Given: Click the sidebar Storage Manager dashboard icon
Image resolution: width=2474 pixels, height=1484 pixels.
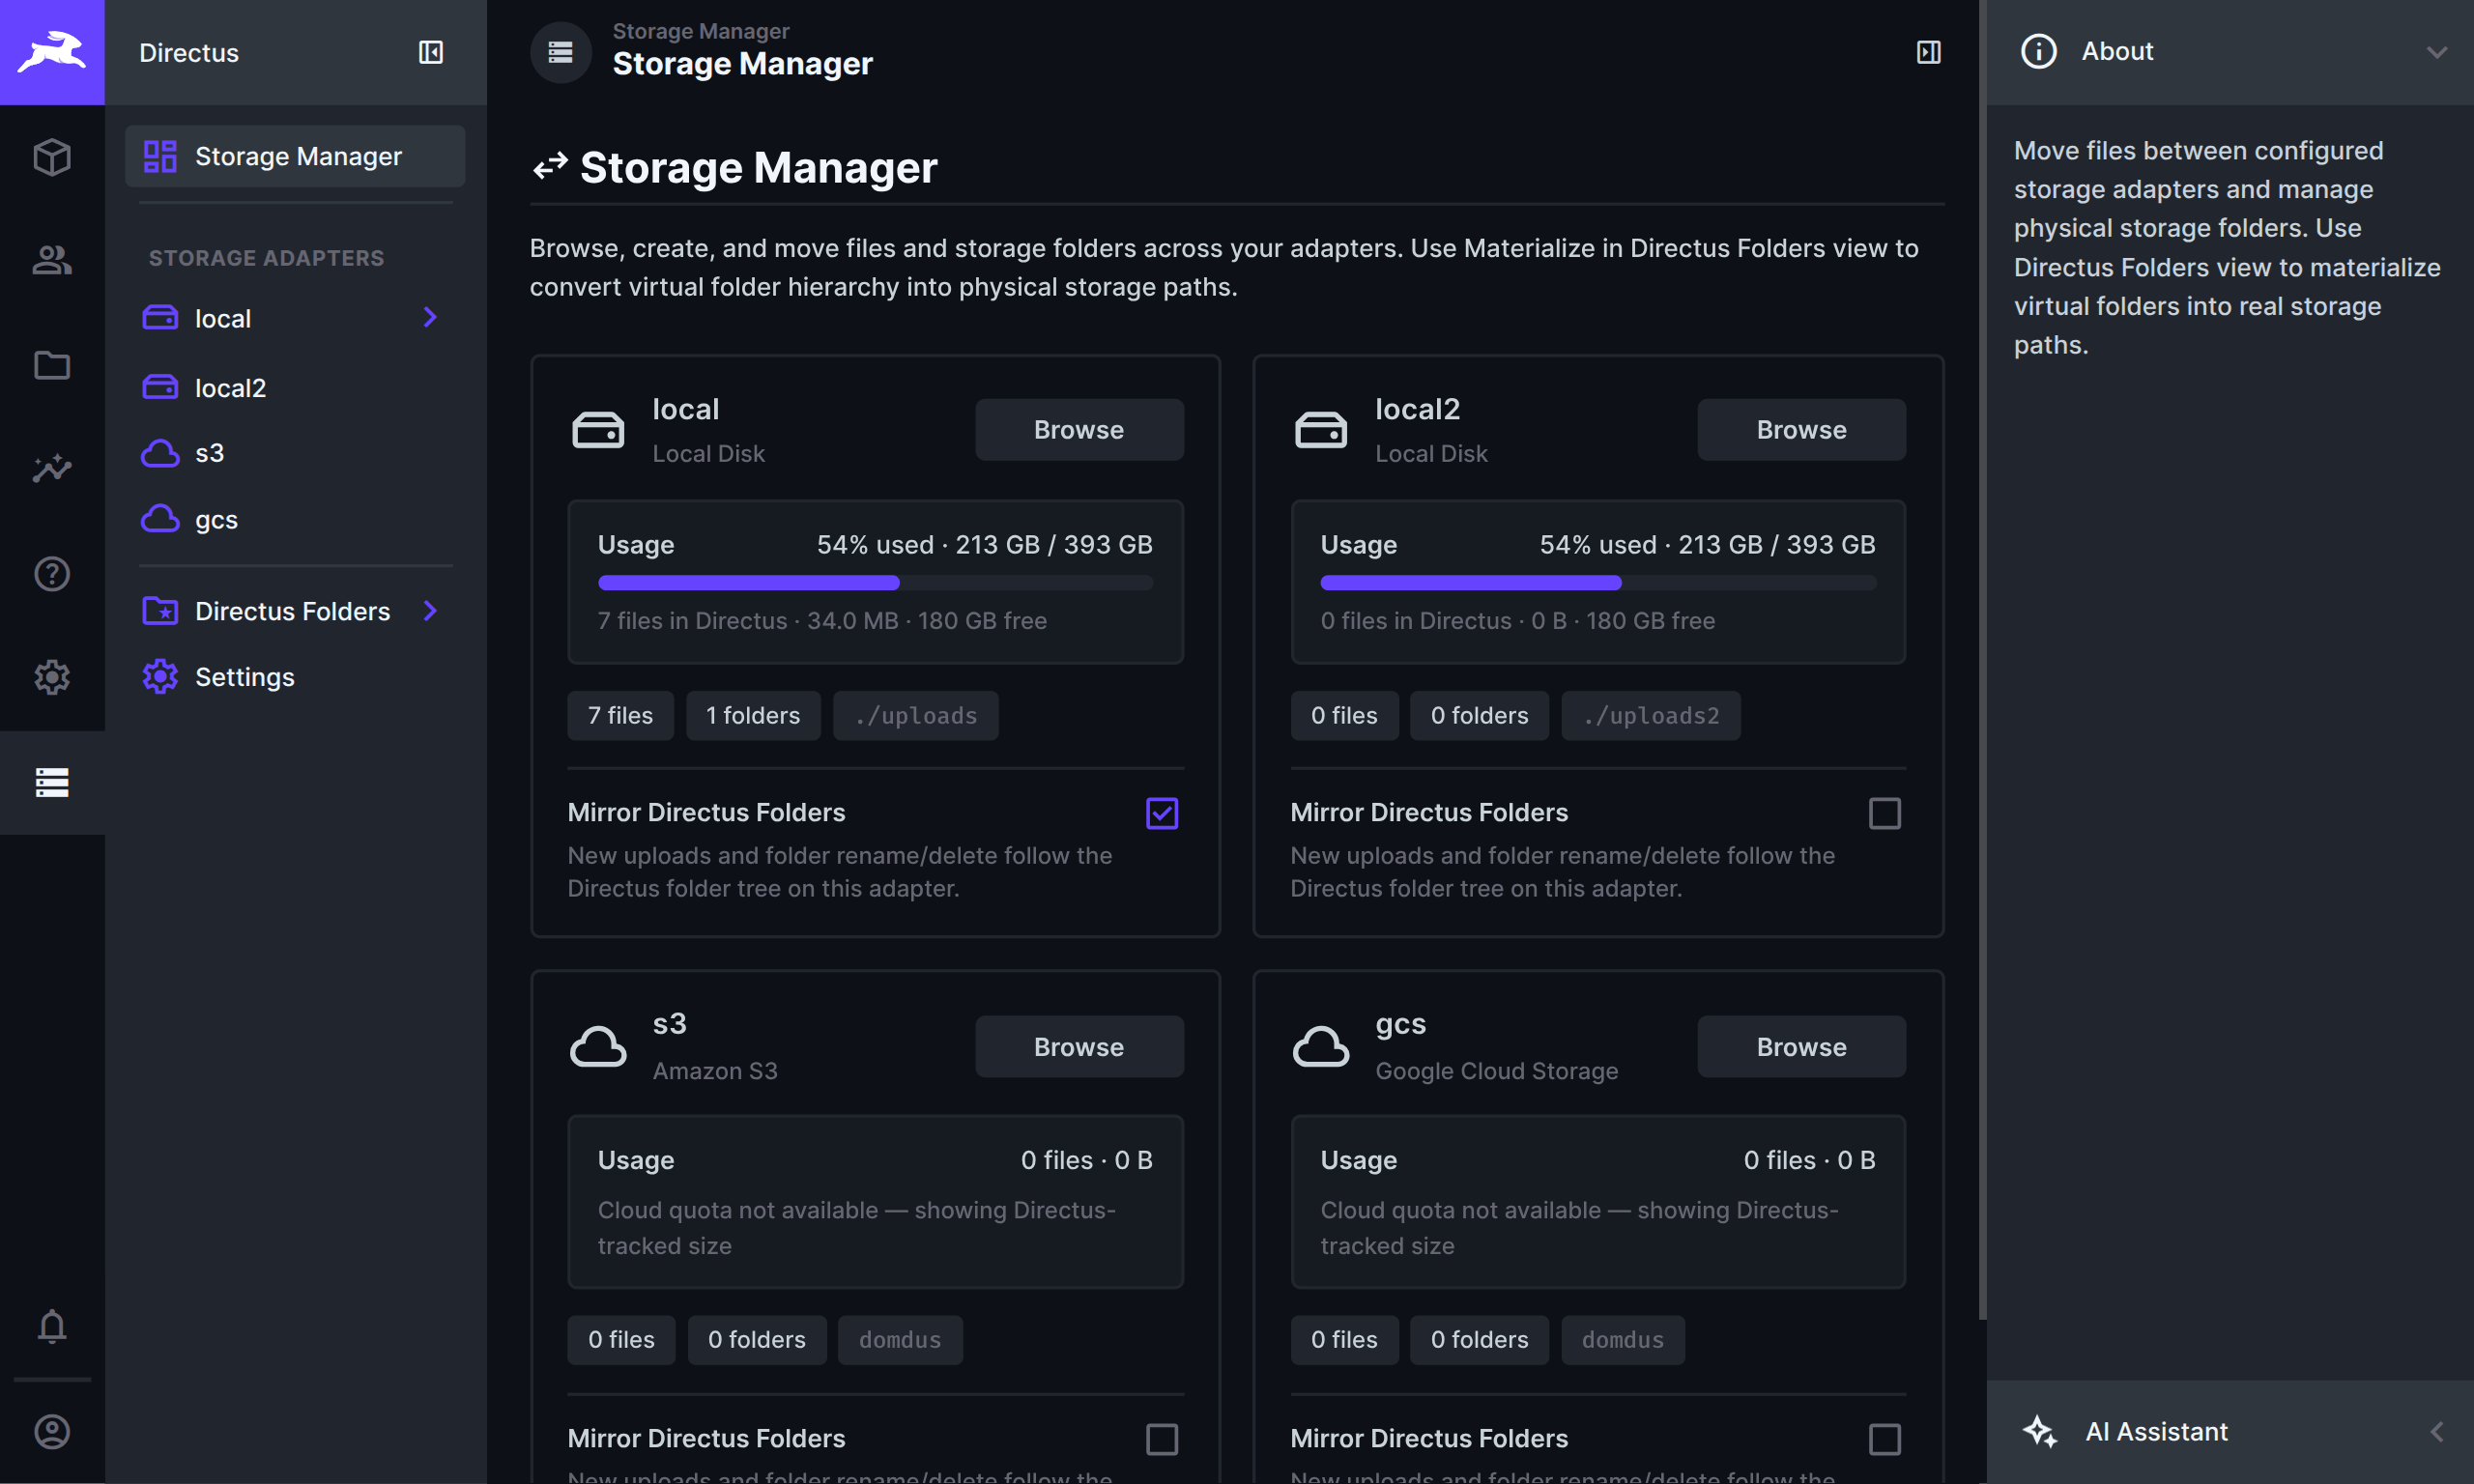Looking at the screenshot, I should click(x=160, y=156).
